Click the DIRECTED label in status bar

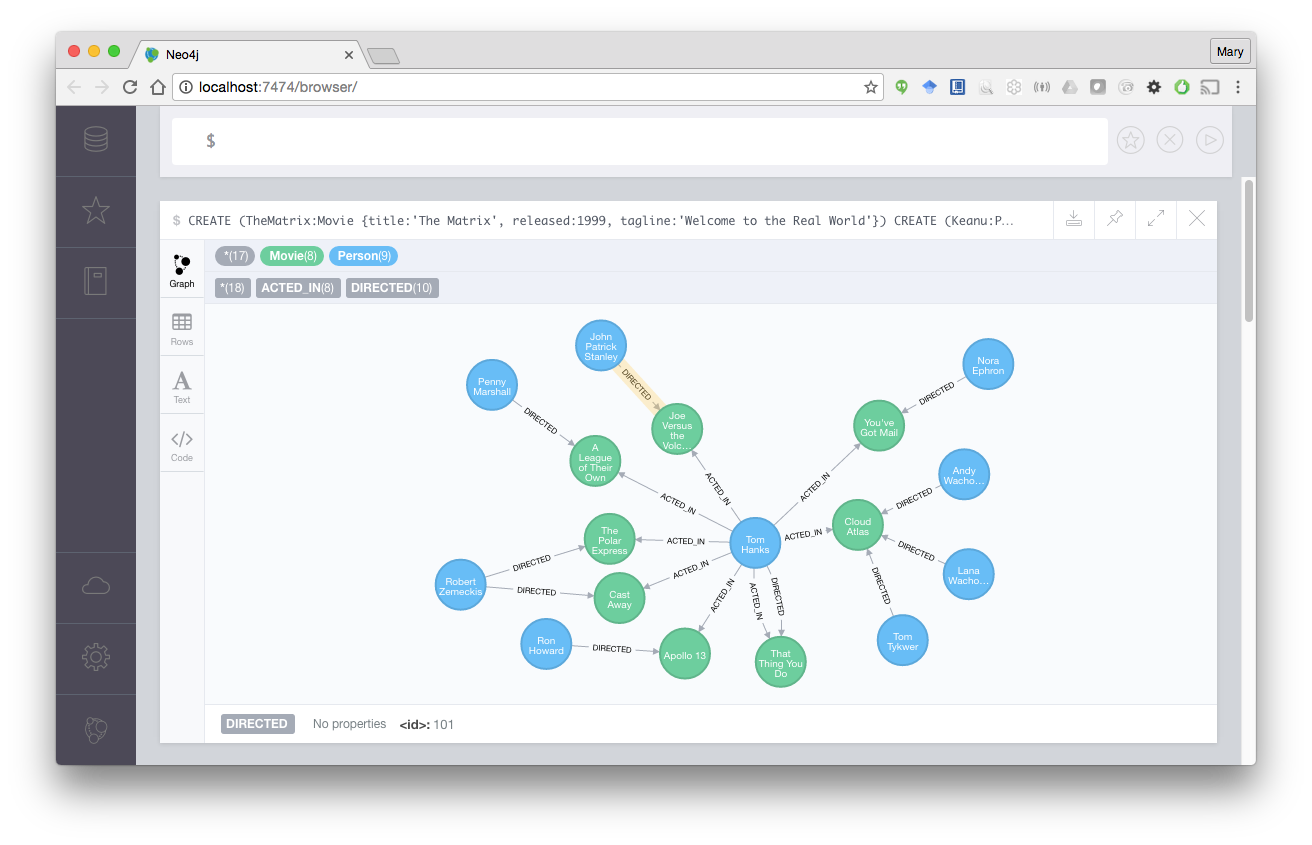(257, 724)
